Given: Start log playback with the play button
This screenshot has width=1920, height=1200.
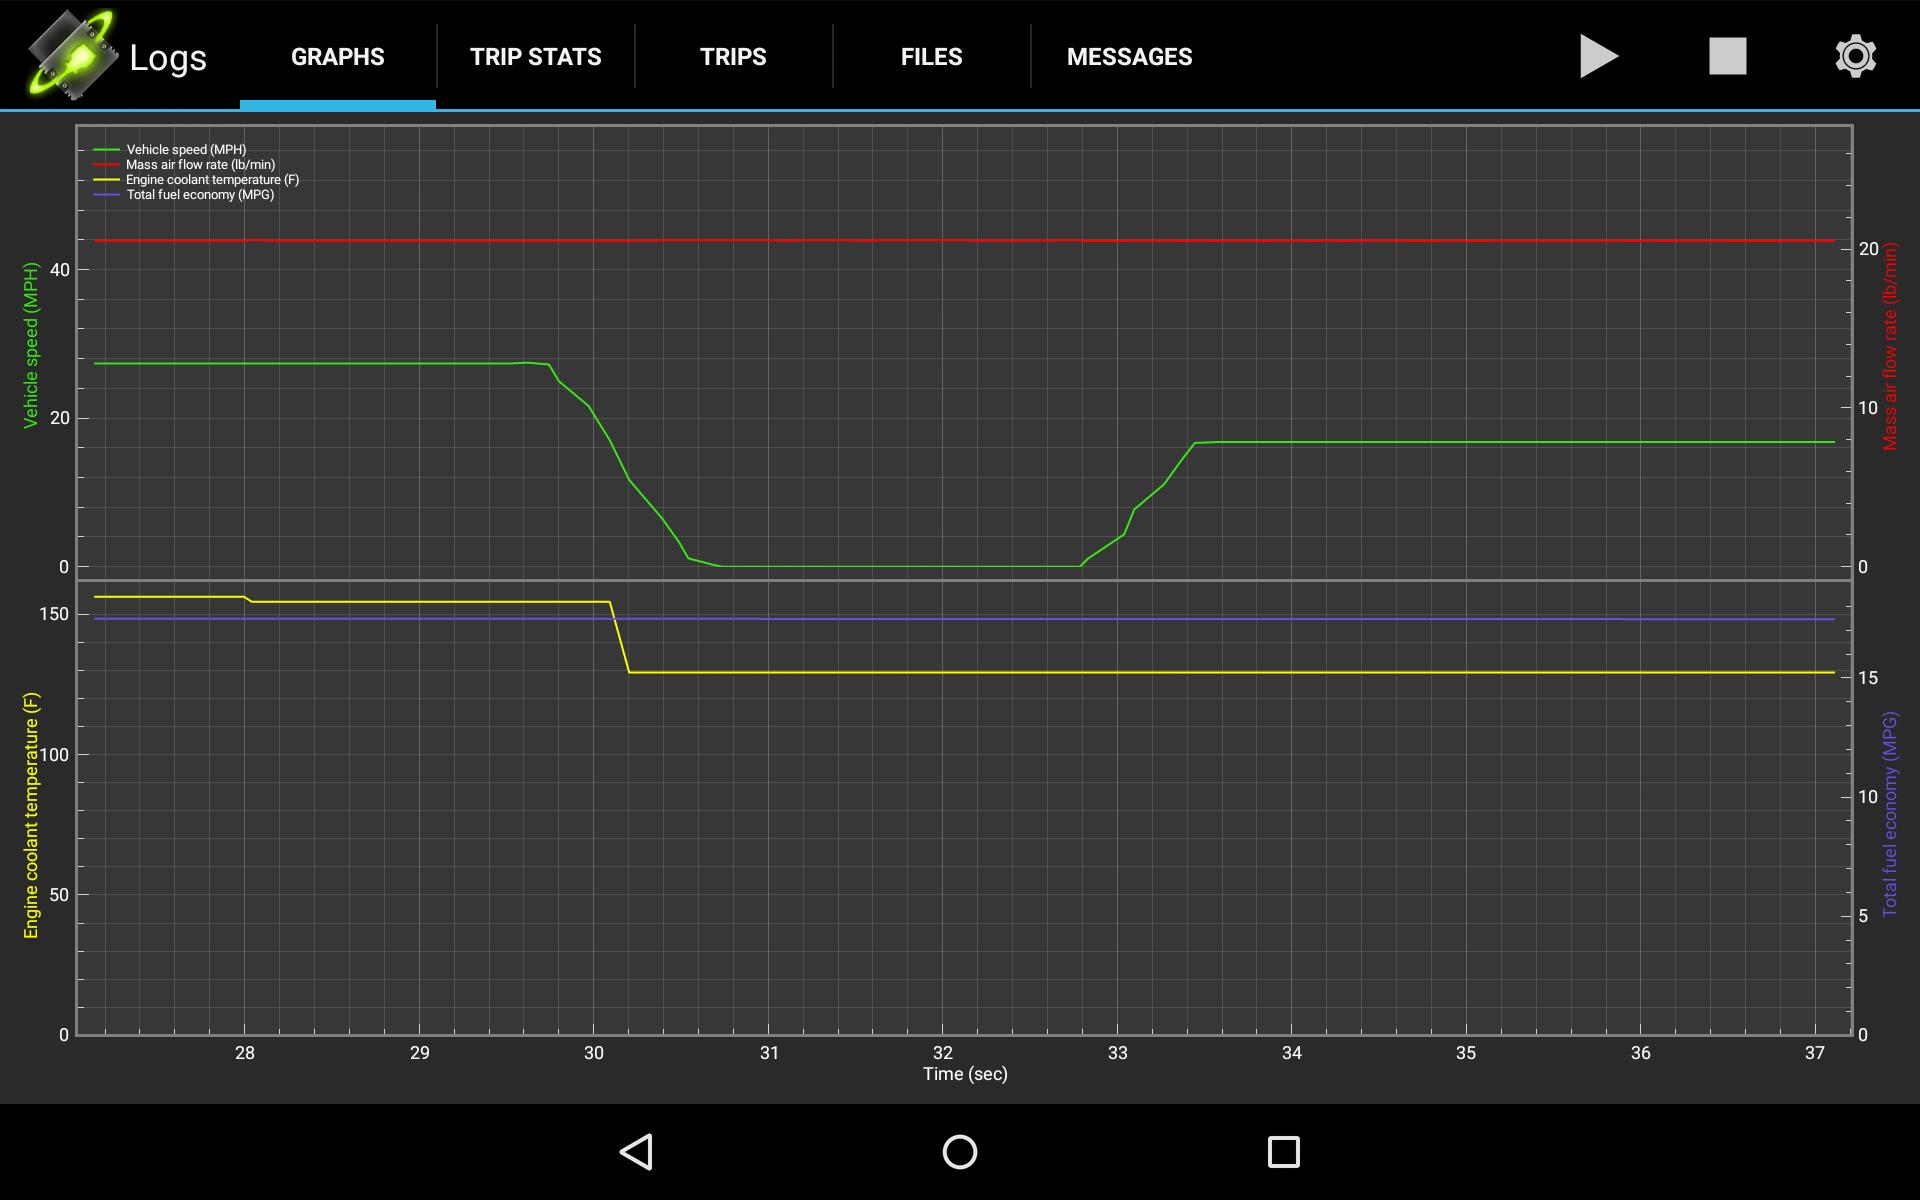Looking at the screenshot, I should pyautogui.click(x=1599, y=56).
